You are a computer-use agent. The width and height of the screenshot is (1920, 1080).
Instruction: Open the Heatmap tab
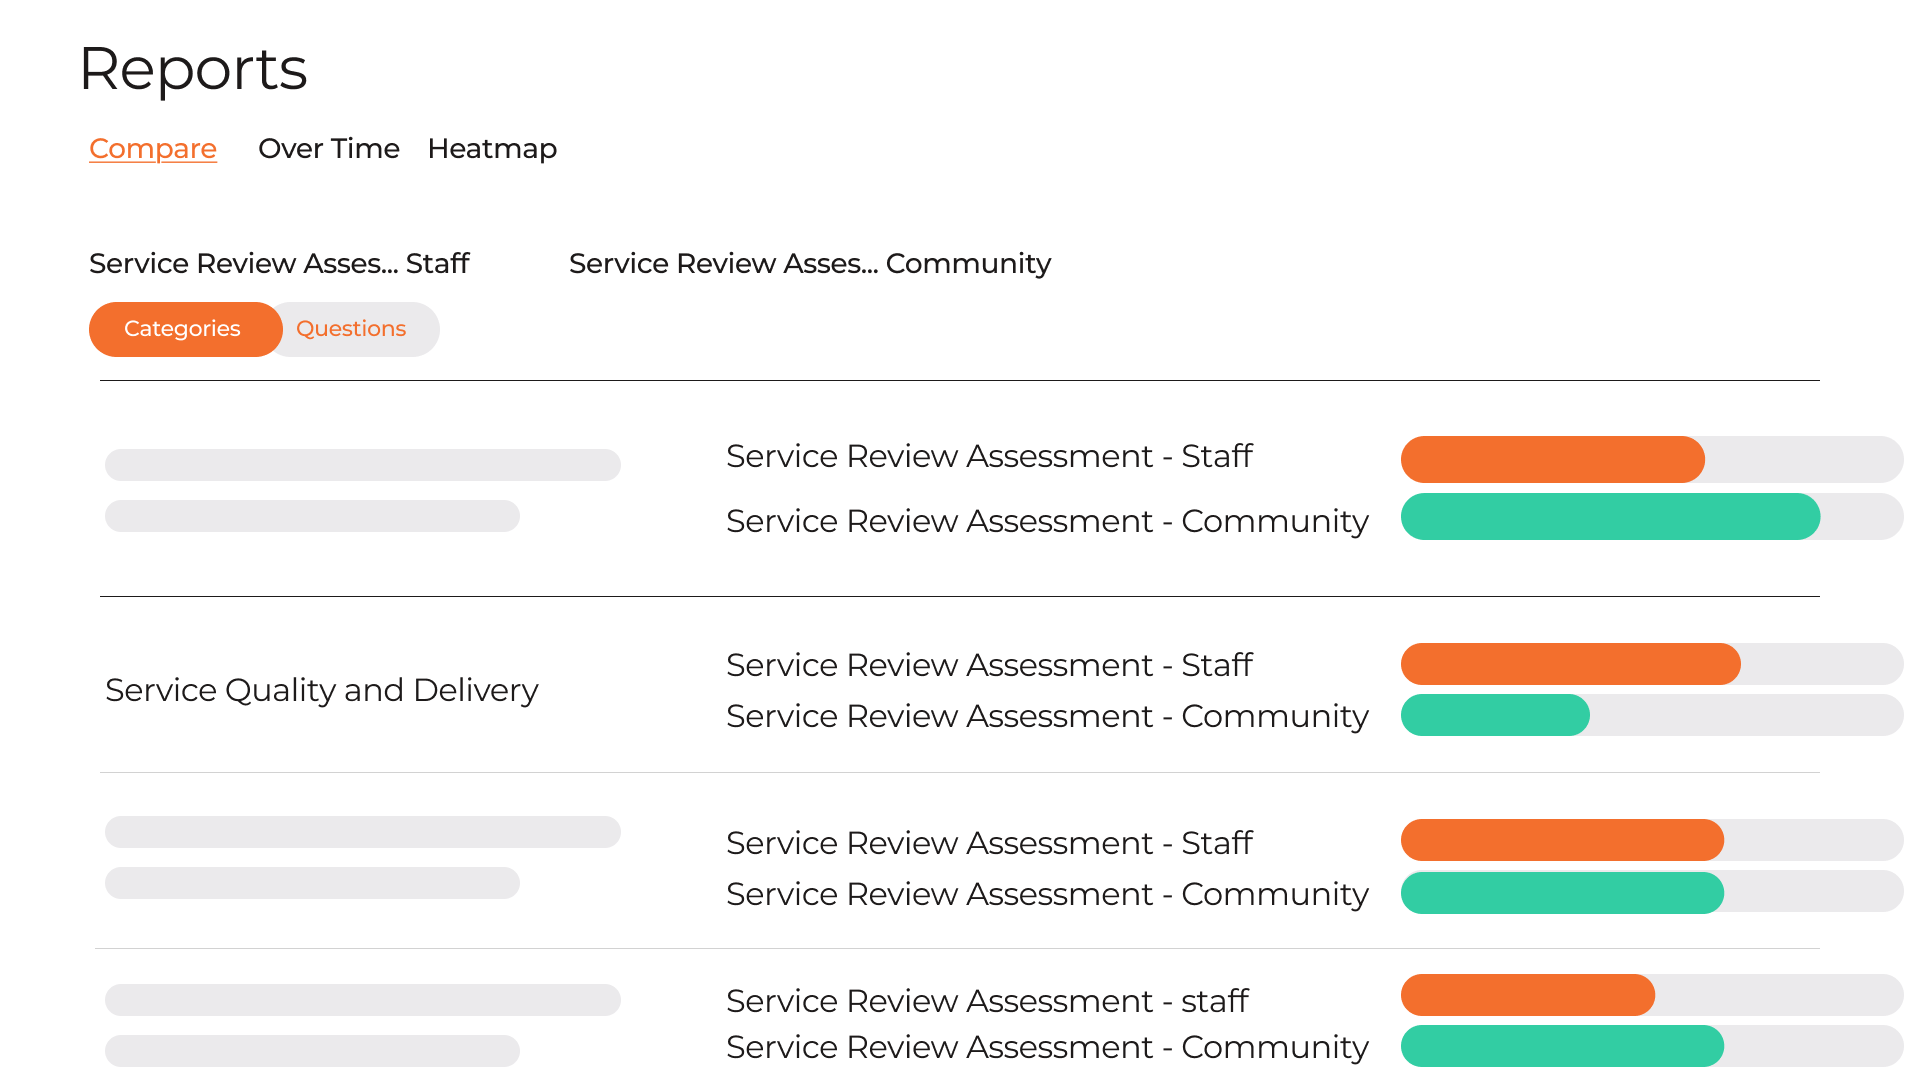tap(492, 148)
